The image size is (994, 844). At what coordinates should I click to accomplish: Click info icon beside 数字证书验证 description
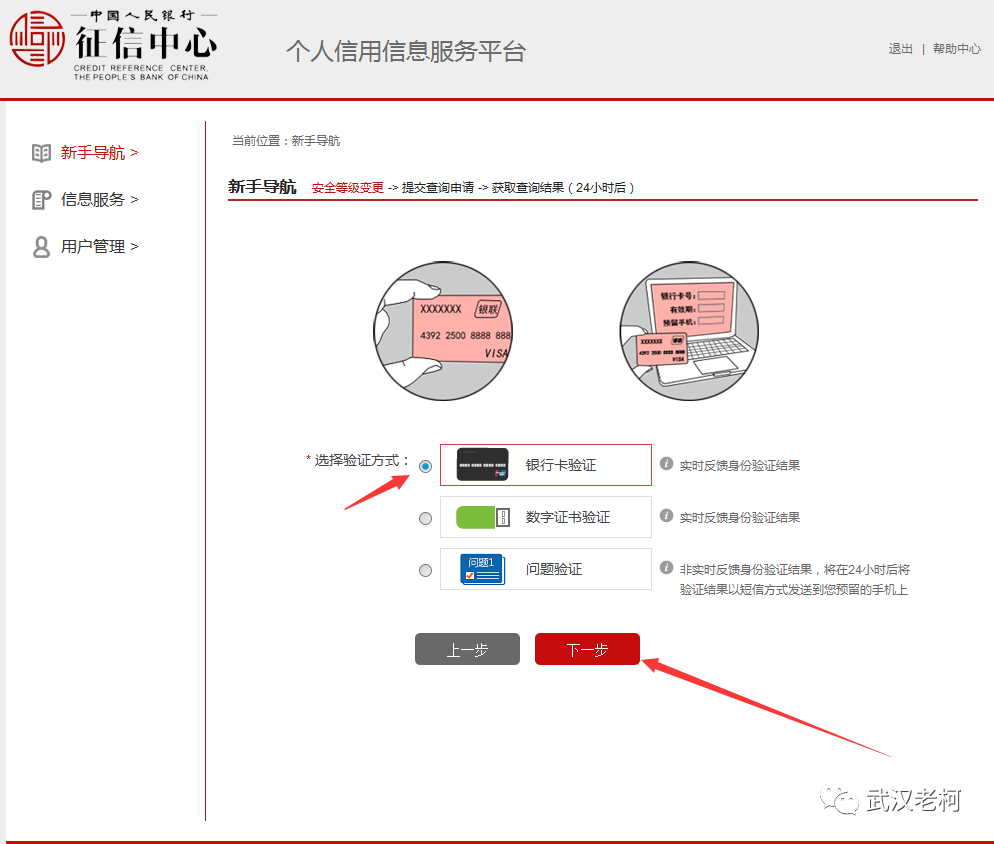666,516
